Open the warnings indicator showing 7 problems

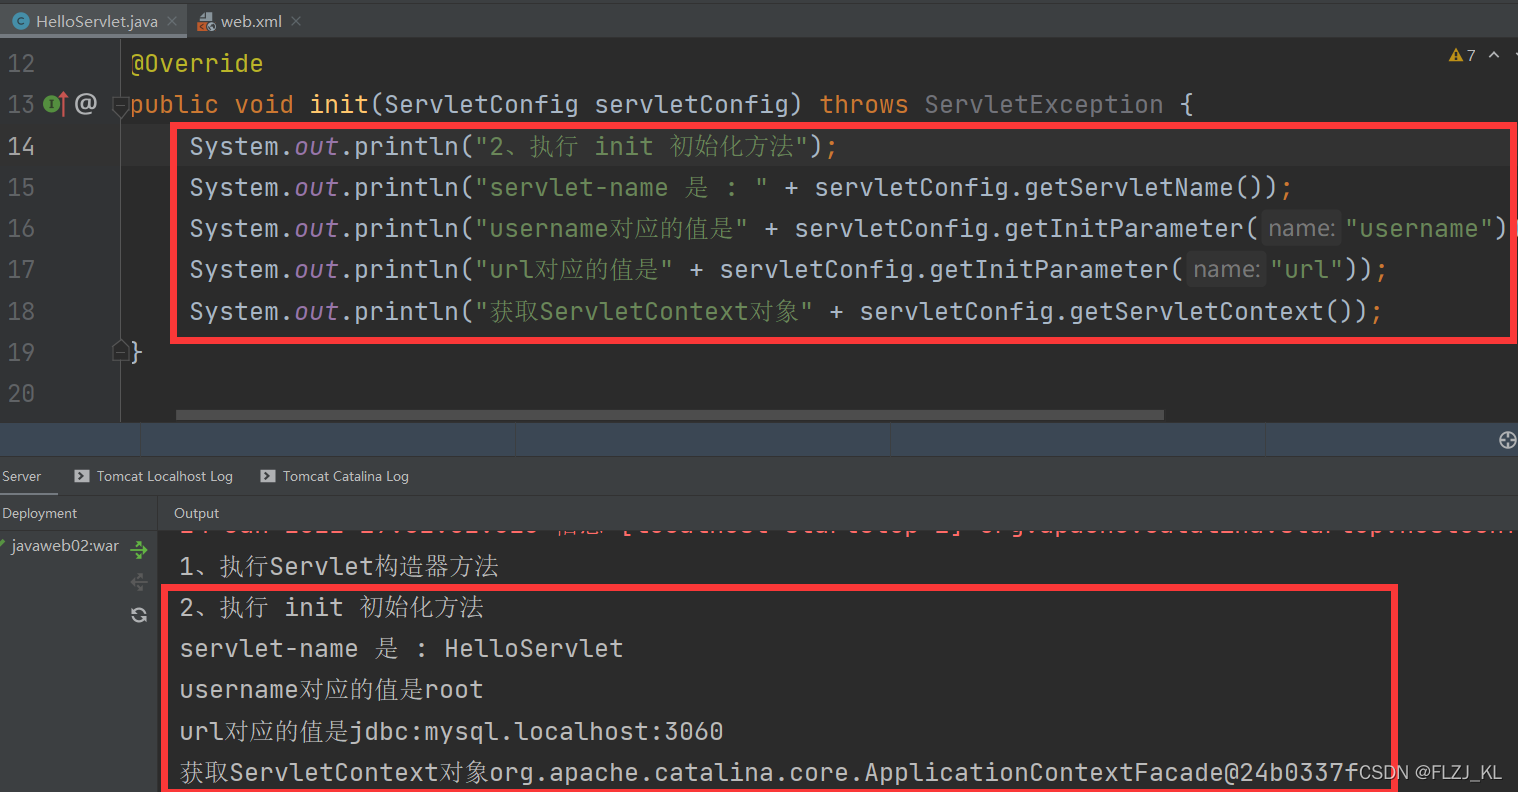[x=1462, y=55]
